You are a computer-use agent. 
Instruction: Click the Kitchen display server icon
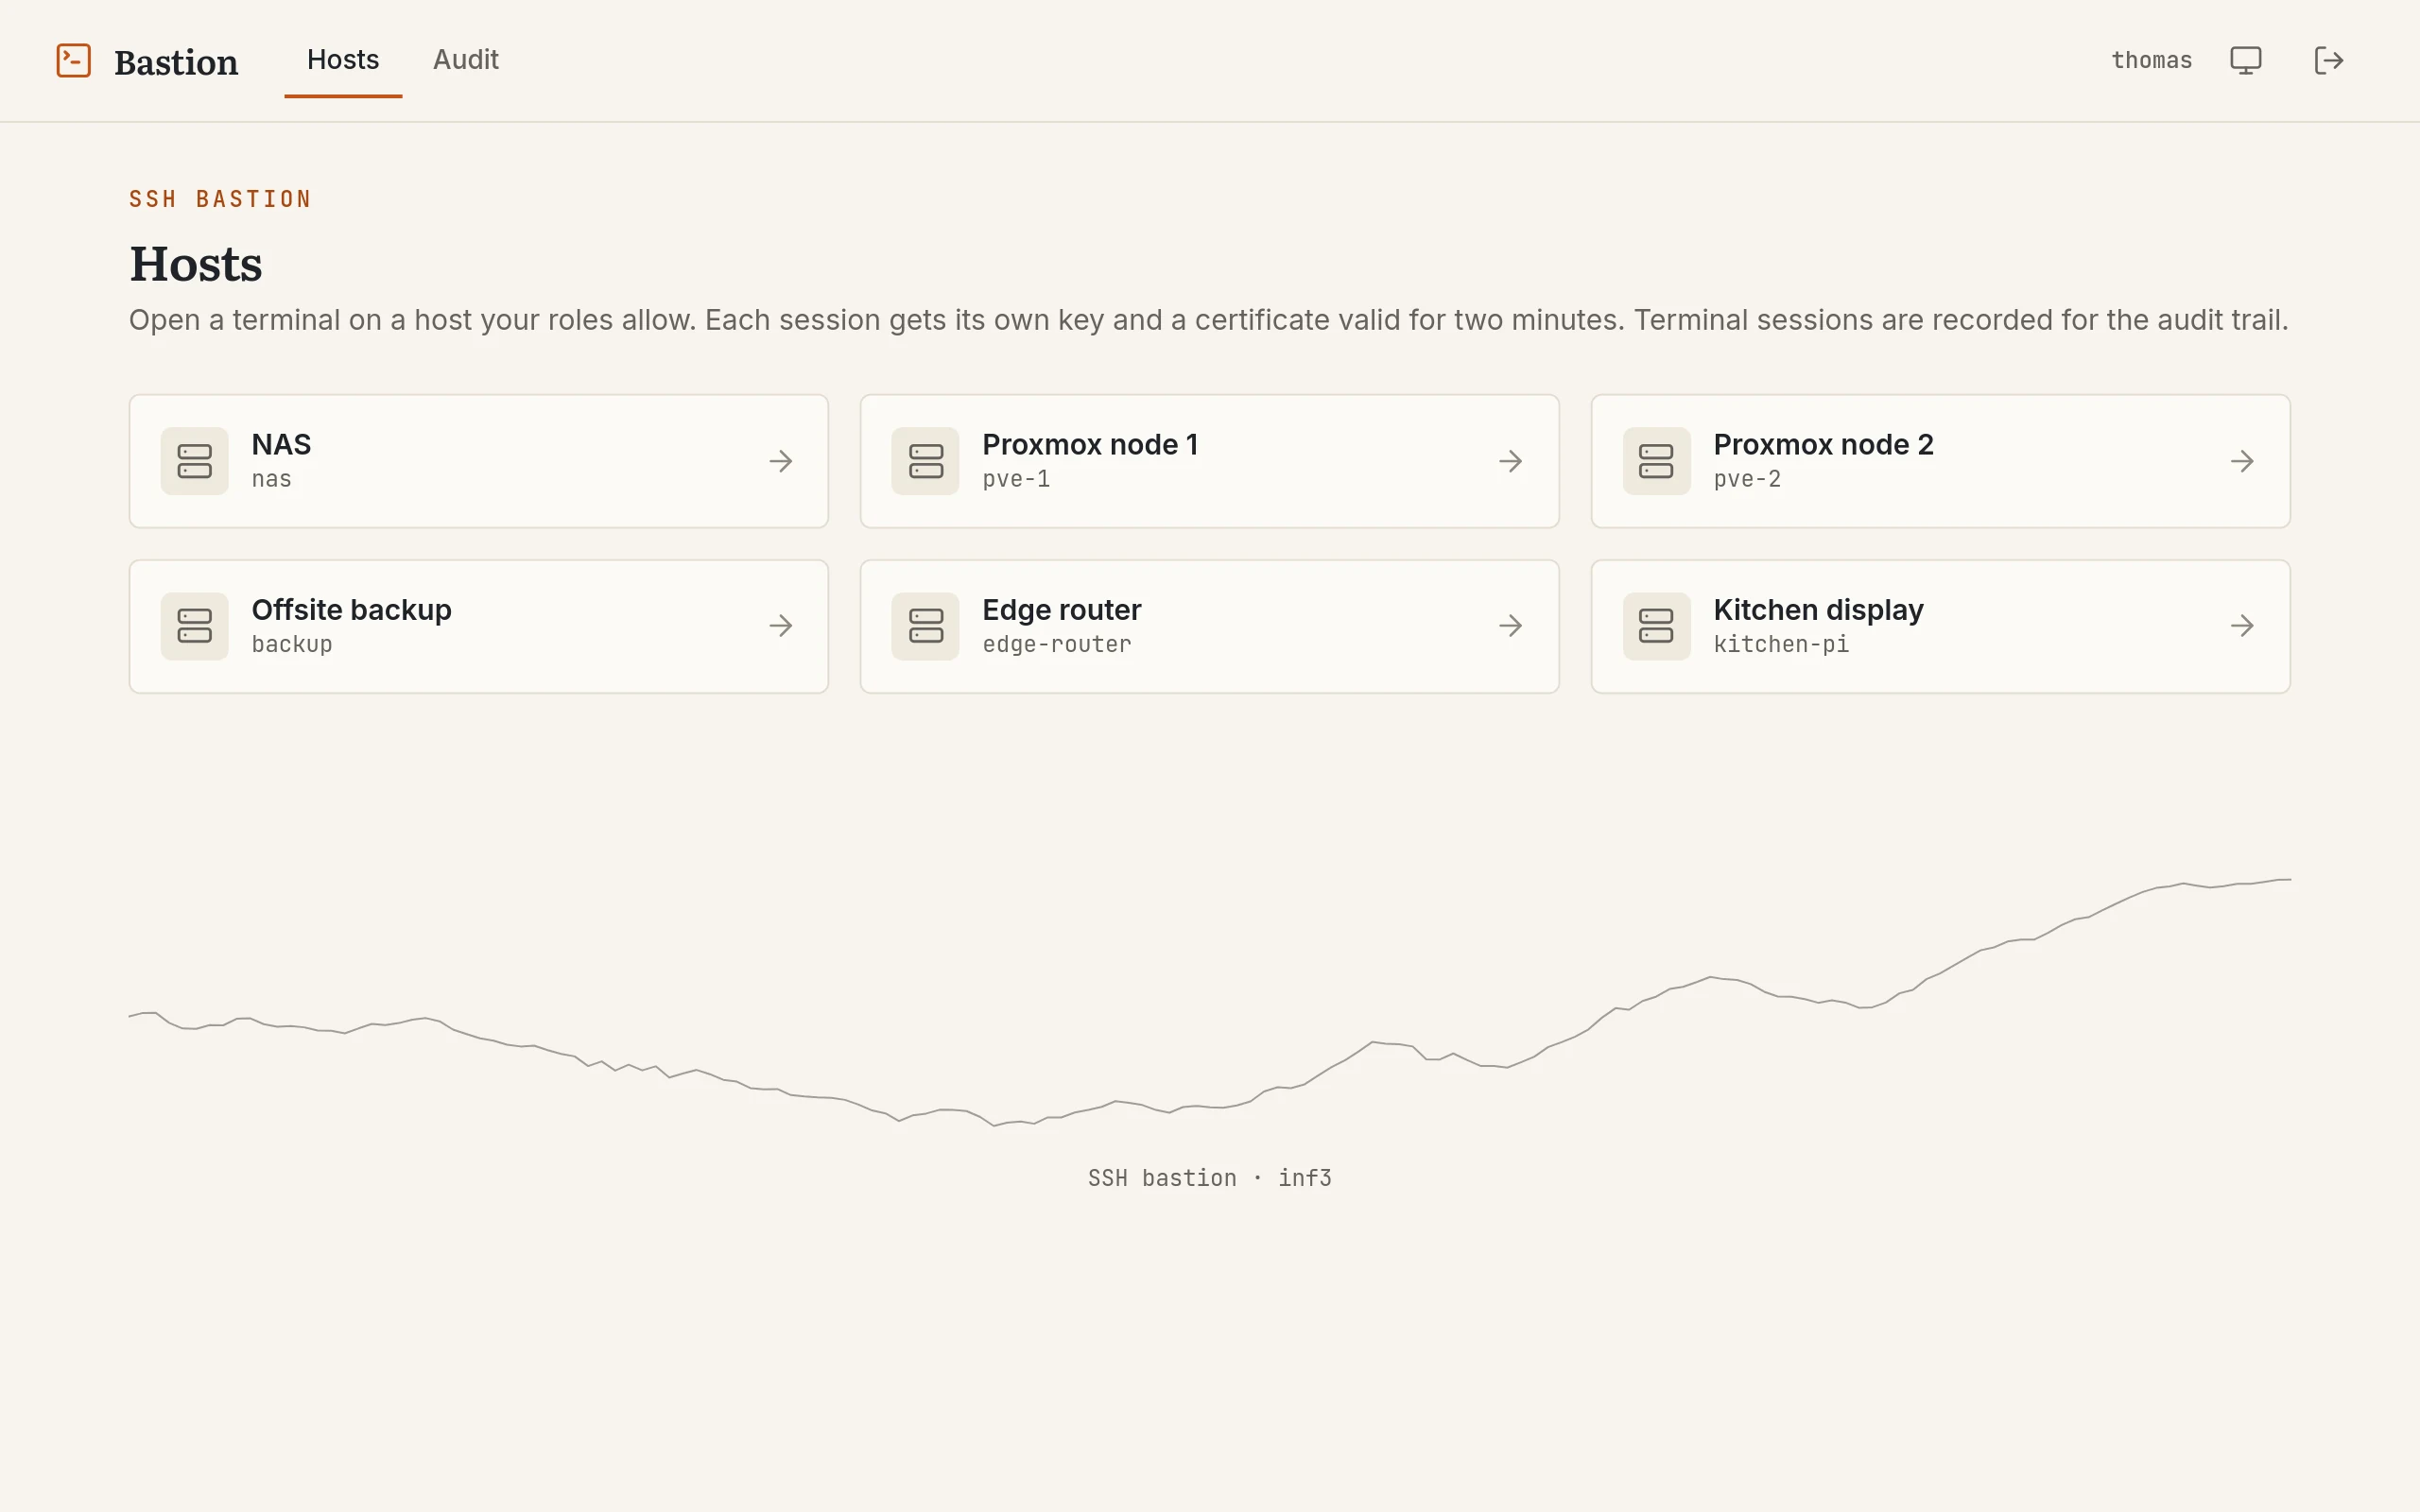[x=1656, y=626]
